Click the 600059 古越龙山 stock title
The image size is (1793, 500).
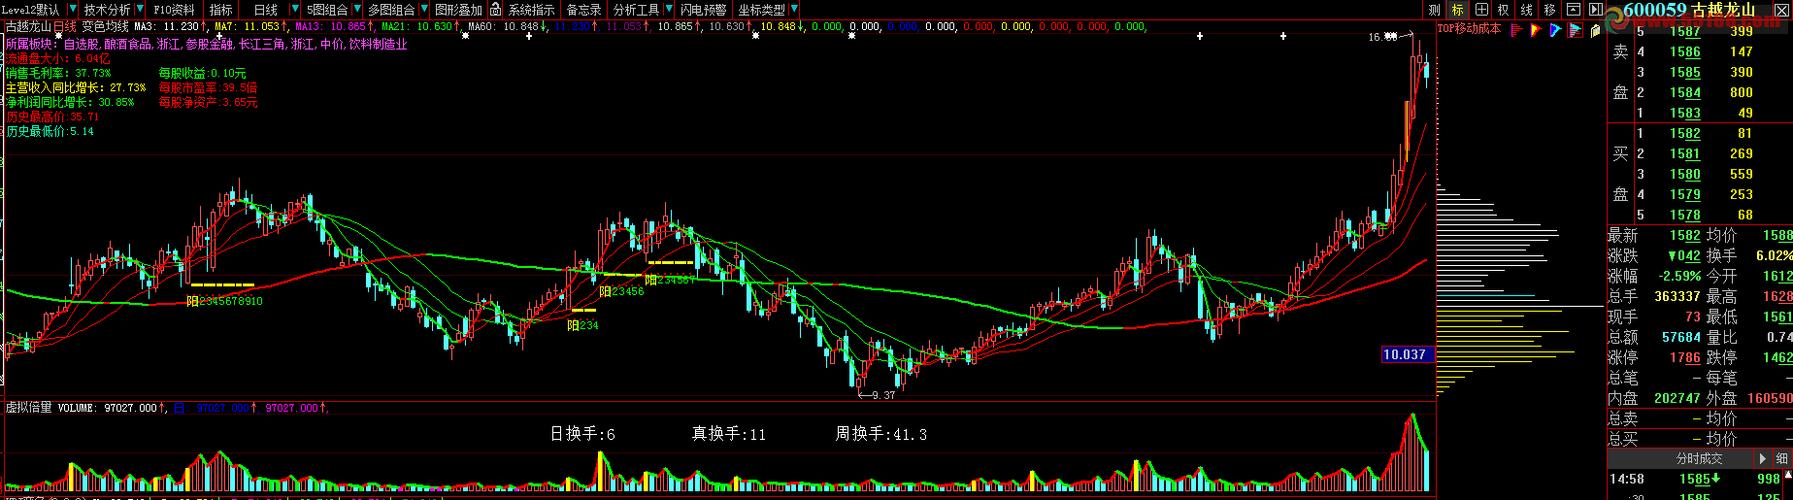tap(1689, 10)
